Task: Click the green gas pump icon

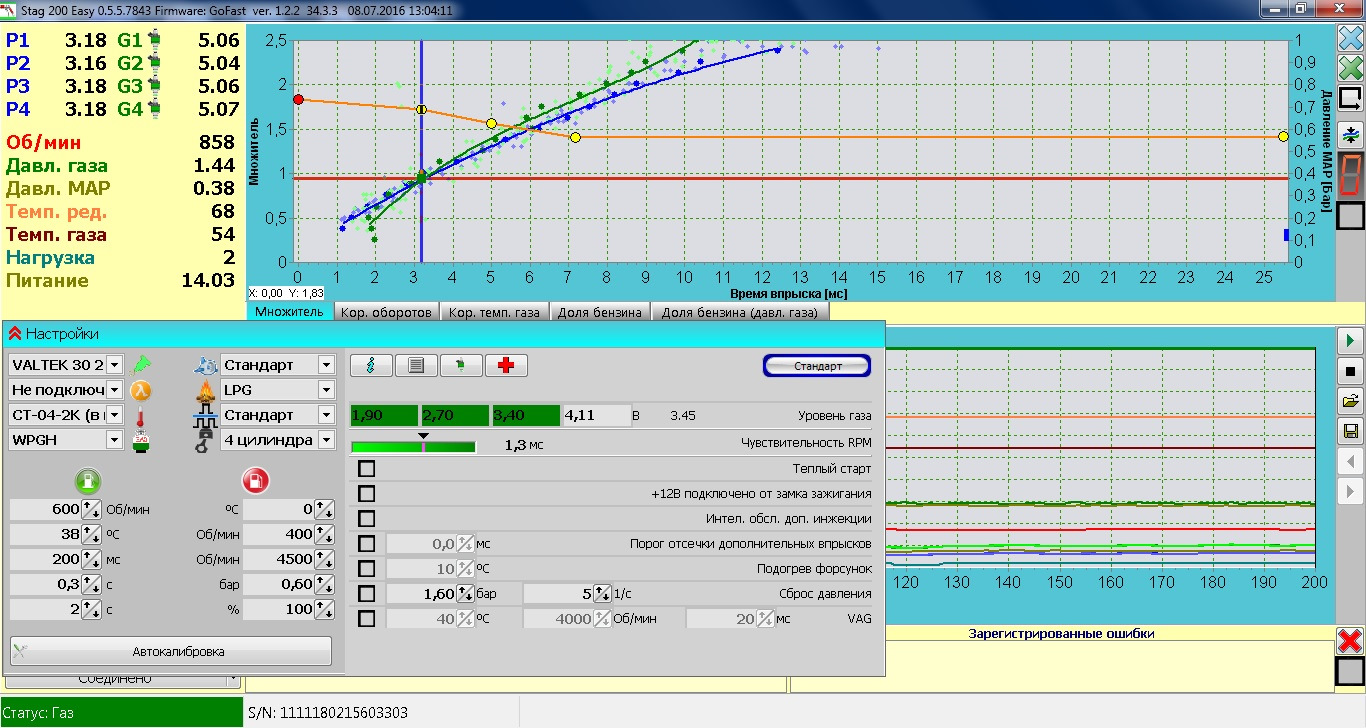Action: coord(87,480)
